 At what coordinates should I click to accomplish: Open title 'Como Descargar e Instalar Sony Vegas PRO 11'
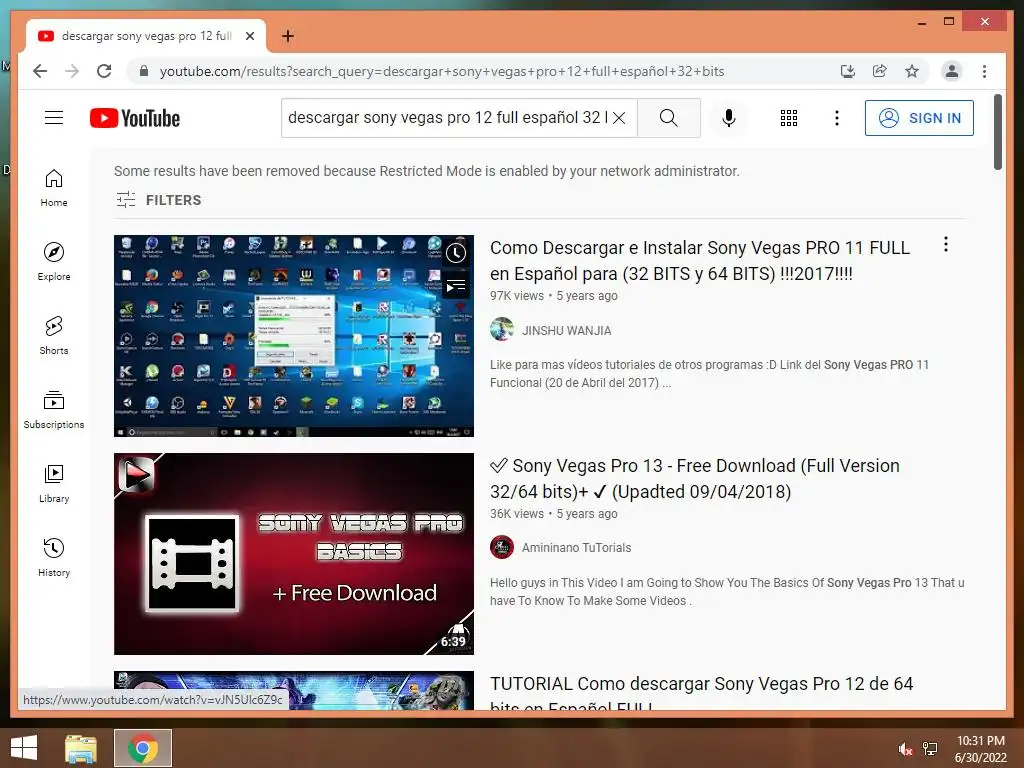[699, 261]
